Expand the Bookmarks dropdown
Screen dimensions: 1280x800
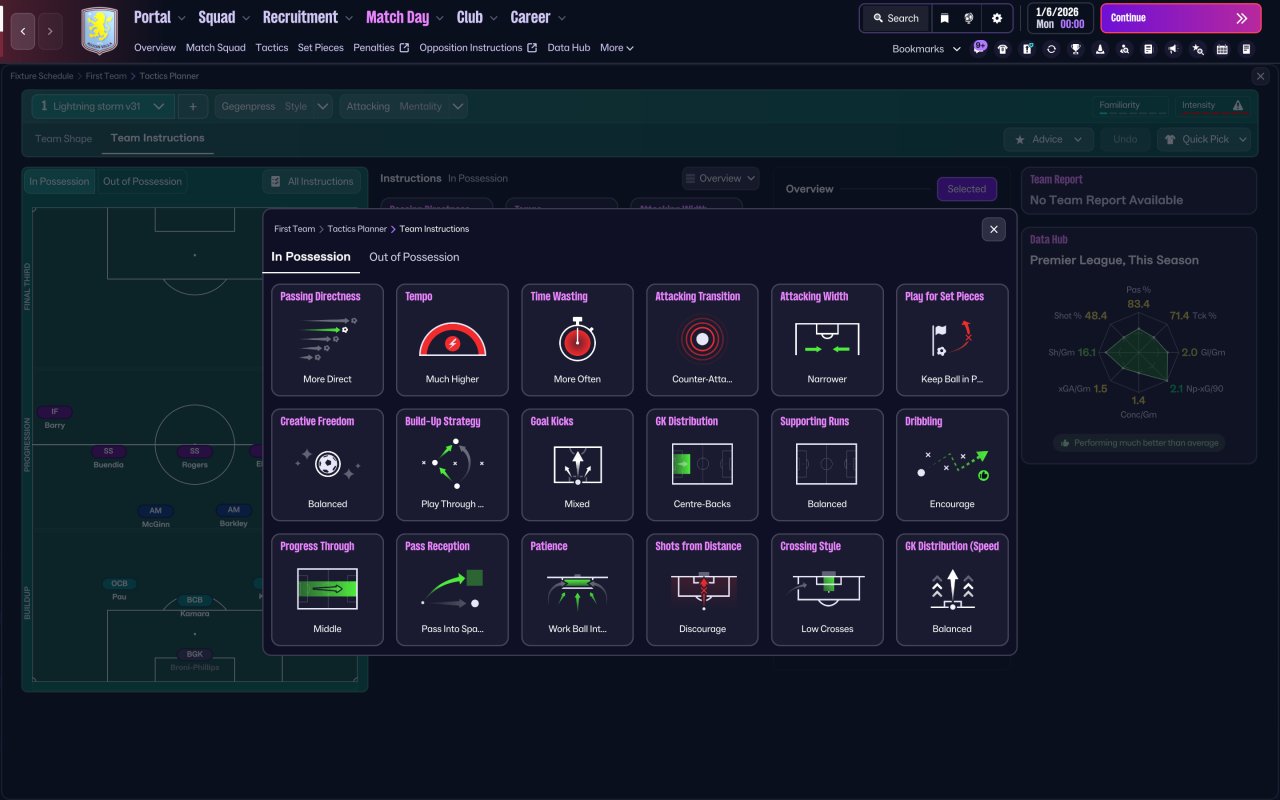pos(926,49)
